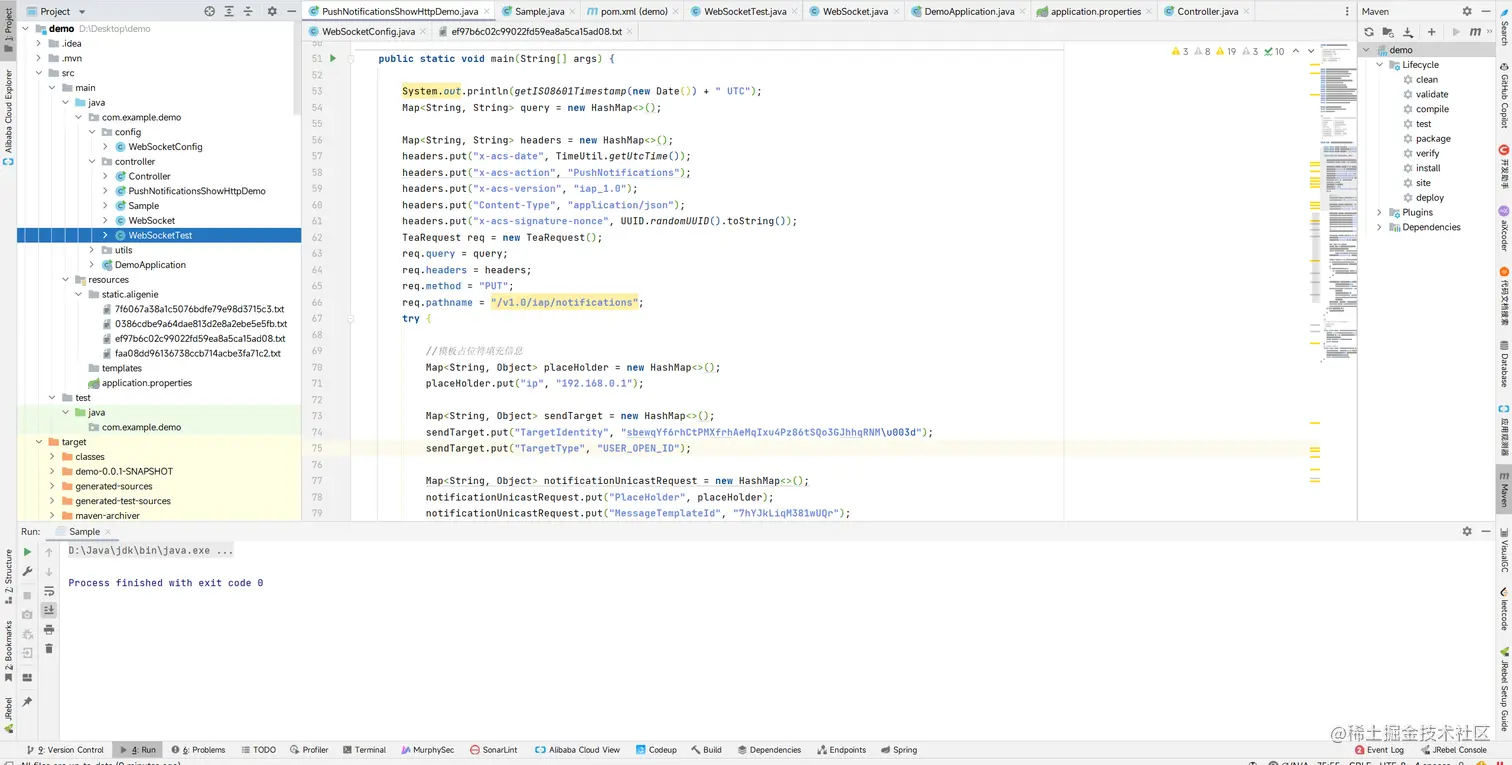
Task: Collapse the static.aligenie folder
Action: 79,294
